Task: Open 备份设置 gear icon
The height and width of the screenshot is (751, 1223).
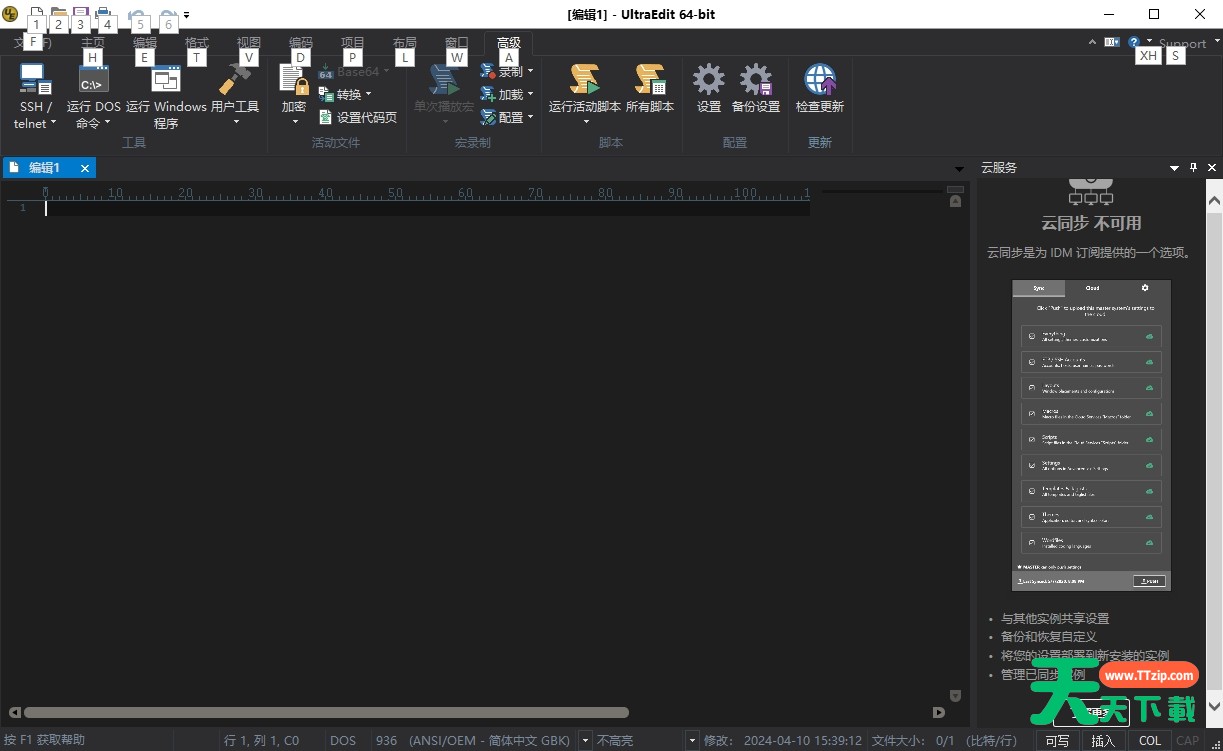Action: tap(755, 81)
